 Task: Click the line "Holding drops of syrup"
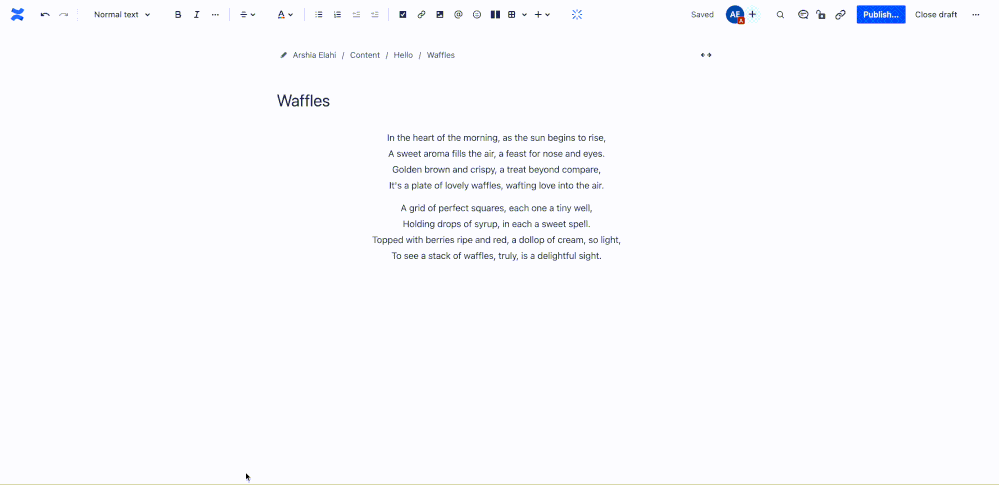(496, 224)
